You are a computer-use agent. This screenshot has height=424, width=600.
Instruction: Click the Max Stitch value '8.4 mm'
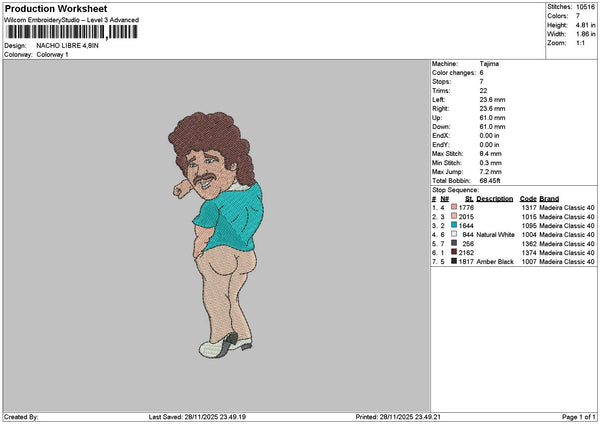(491, 154)
